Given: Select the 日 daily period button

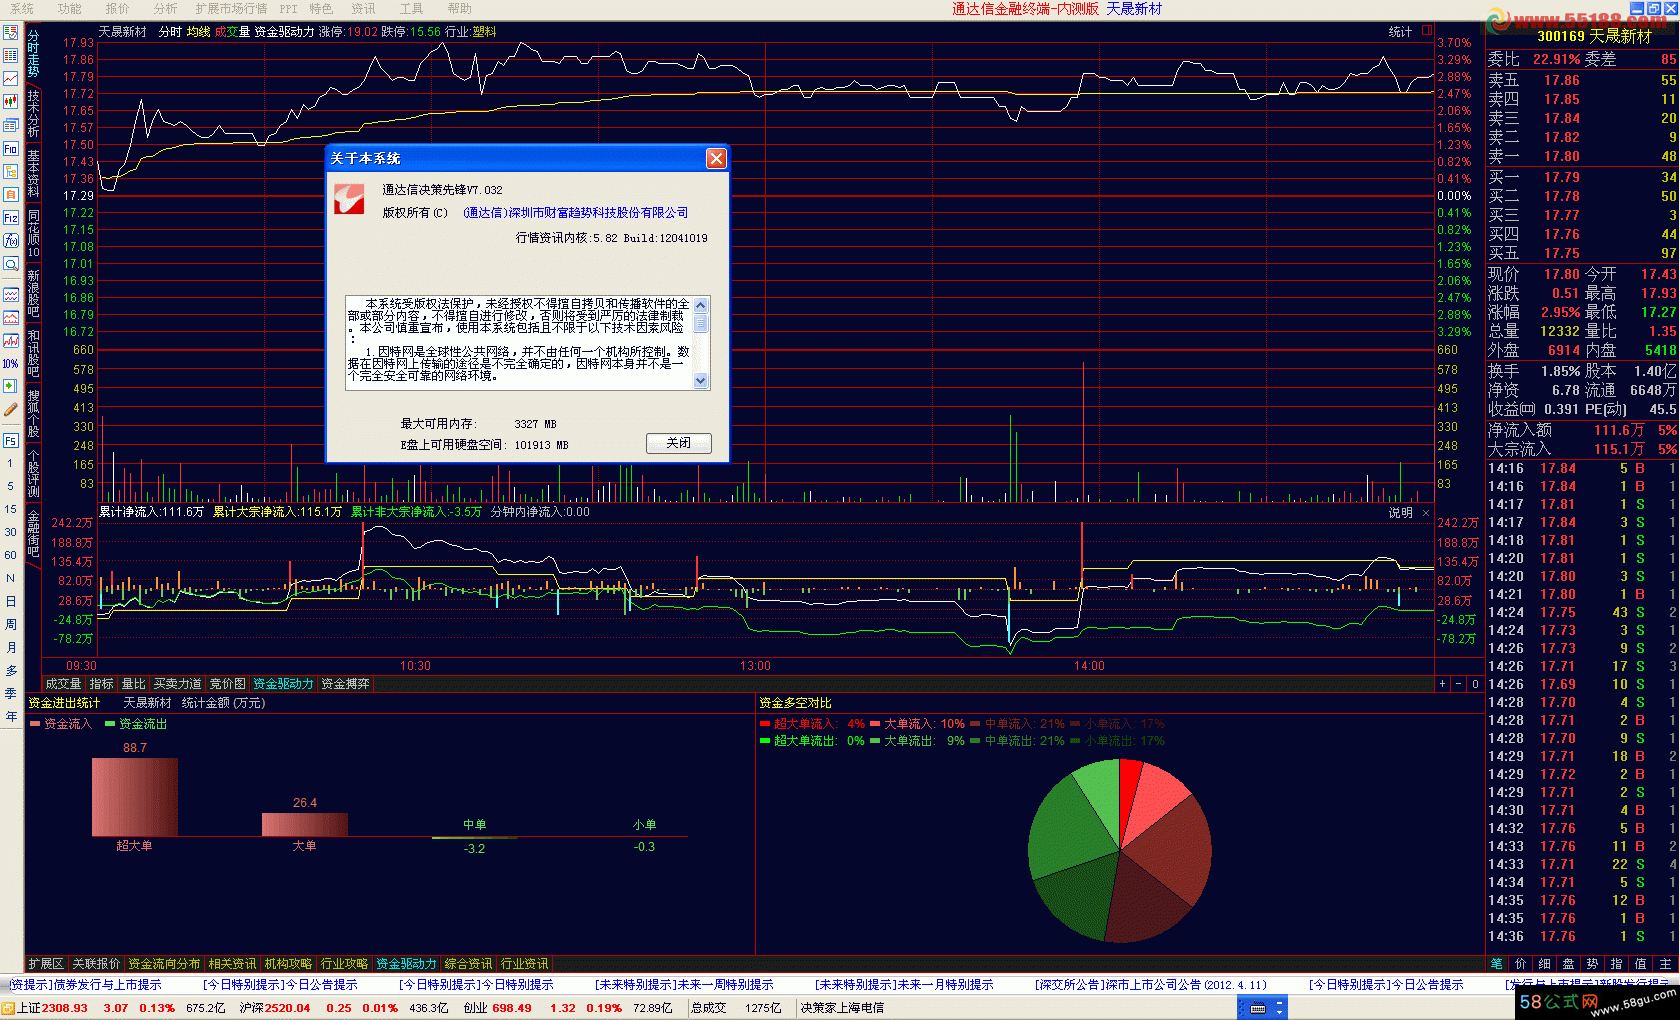Looking at the screenshot, I should point(11,601).
